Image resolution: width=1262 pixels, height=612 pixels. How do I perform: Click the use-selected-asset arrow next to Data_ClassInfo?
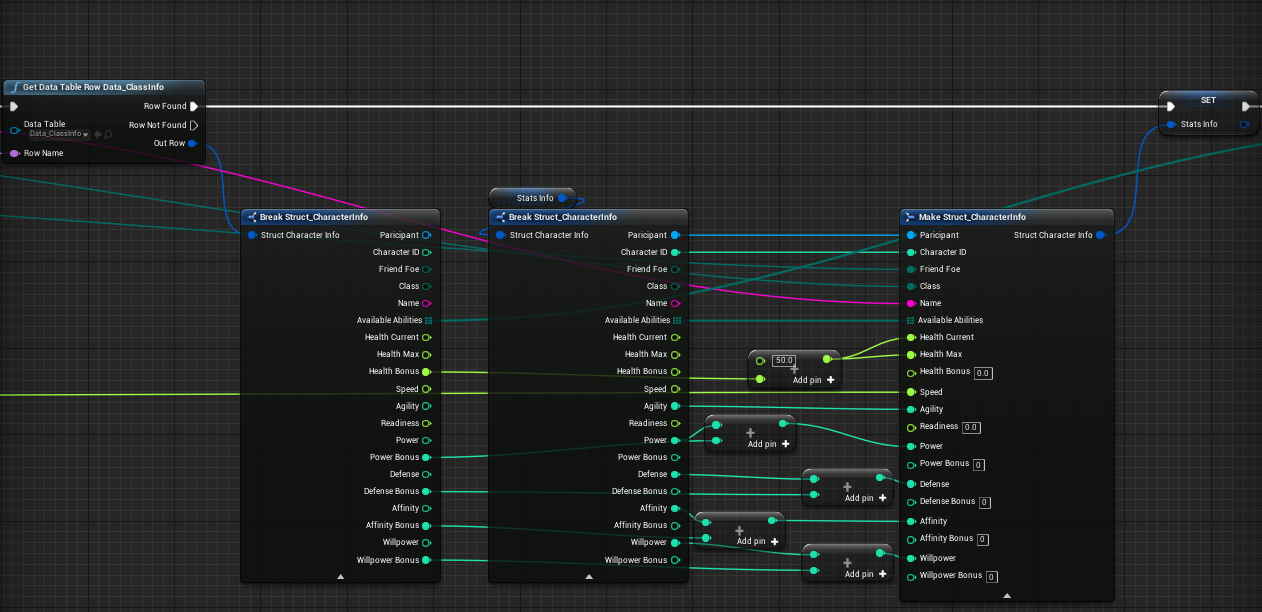point(98,134)
